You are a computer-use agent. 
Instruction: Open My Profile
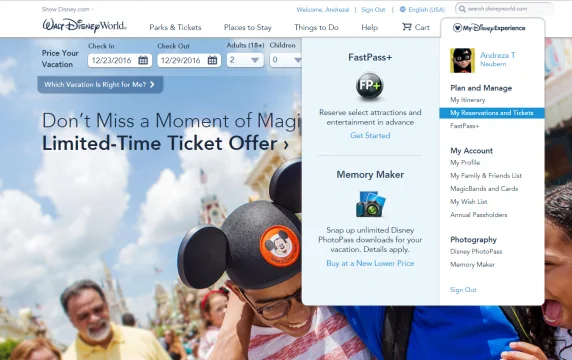465,163
